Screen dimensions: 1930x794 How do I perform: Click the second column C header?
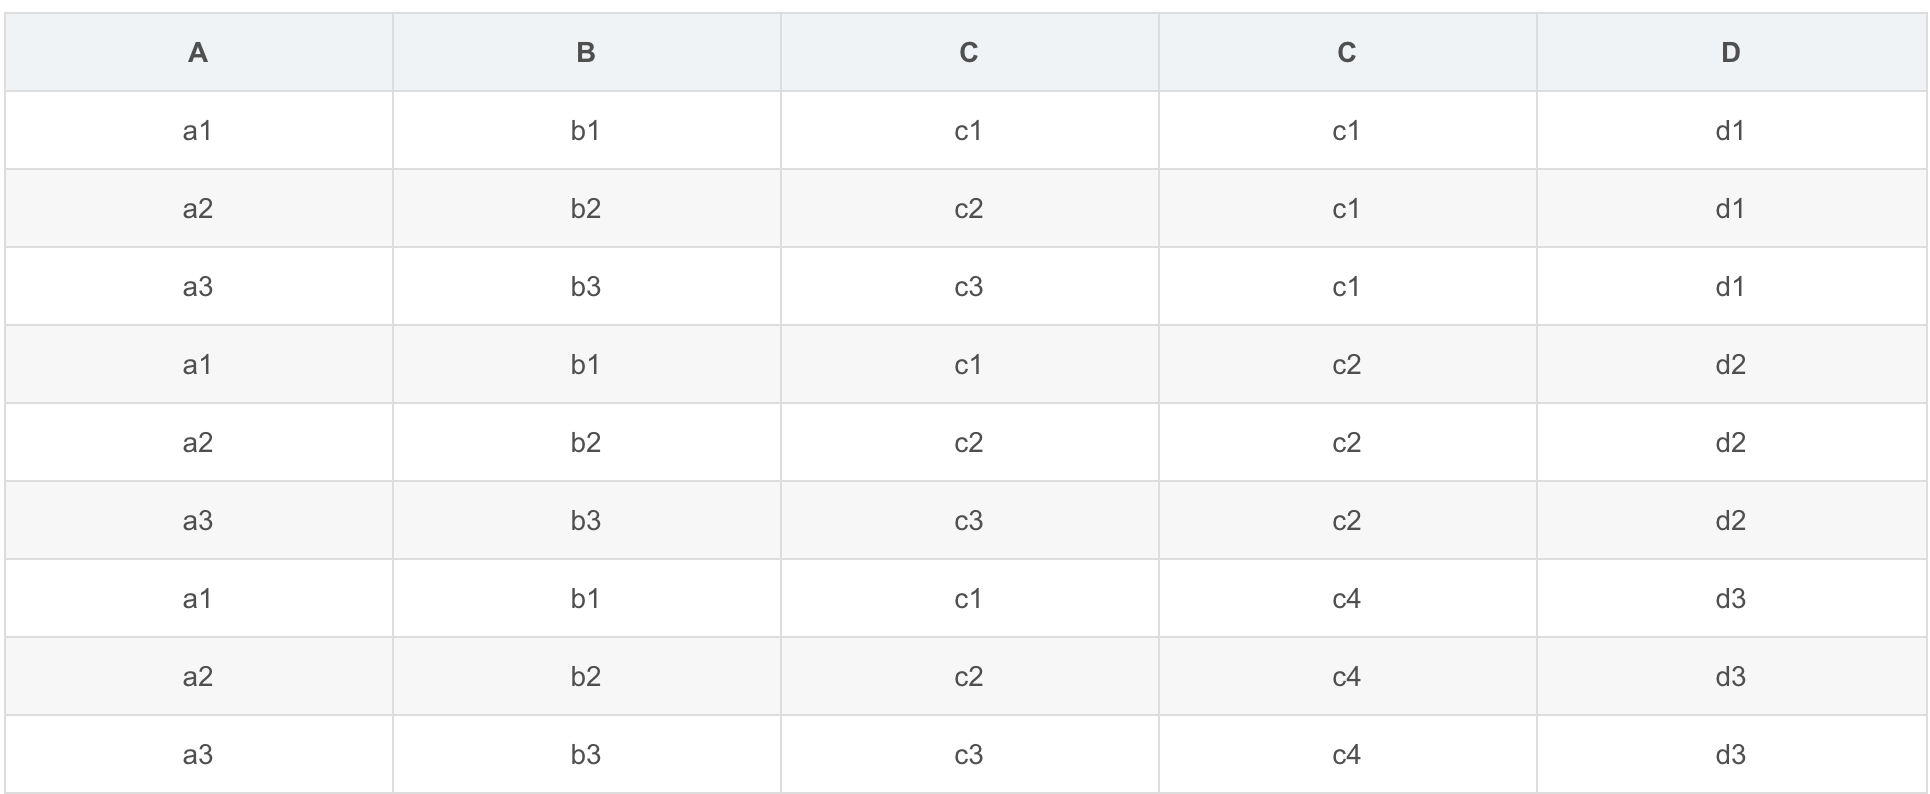(x=1346, y=53)
